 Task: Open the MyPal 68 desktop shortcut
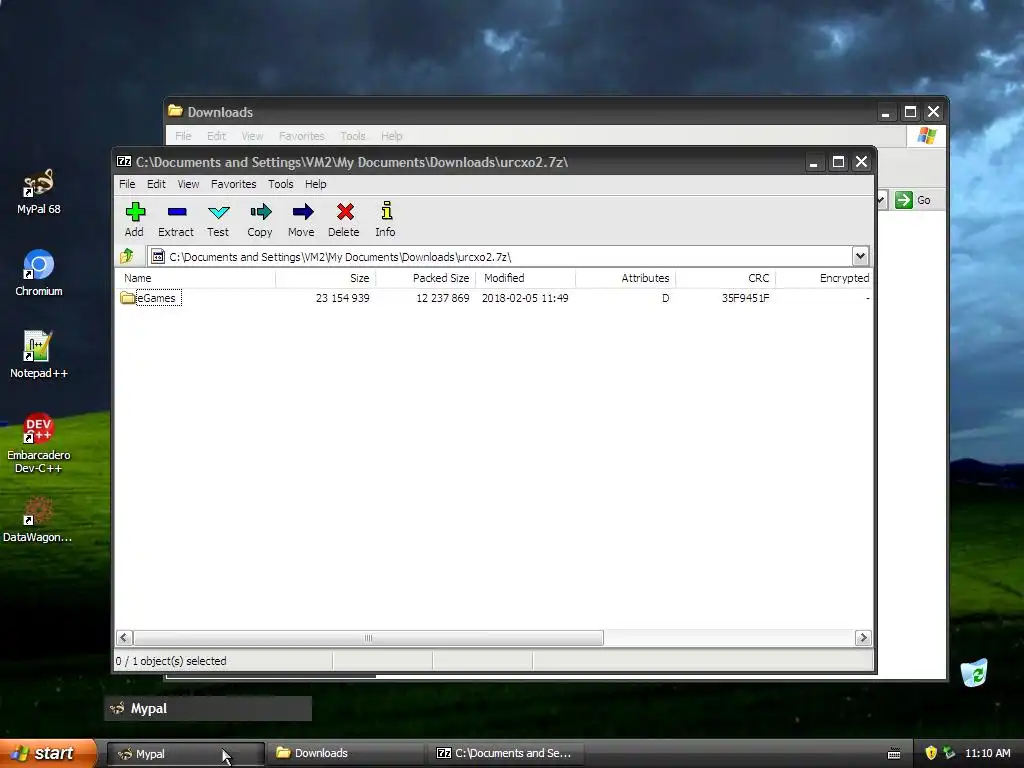(x=39, y=191)
